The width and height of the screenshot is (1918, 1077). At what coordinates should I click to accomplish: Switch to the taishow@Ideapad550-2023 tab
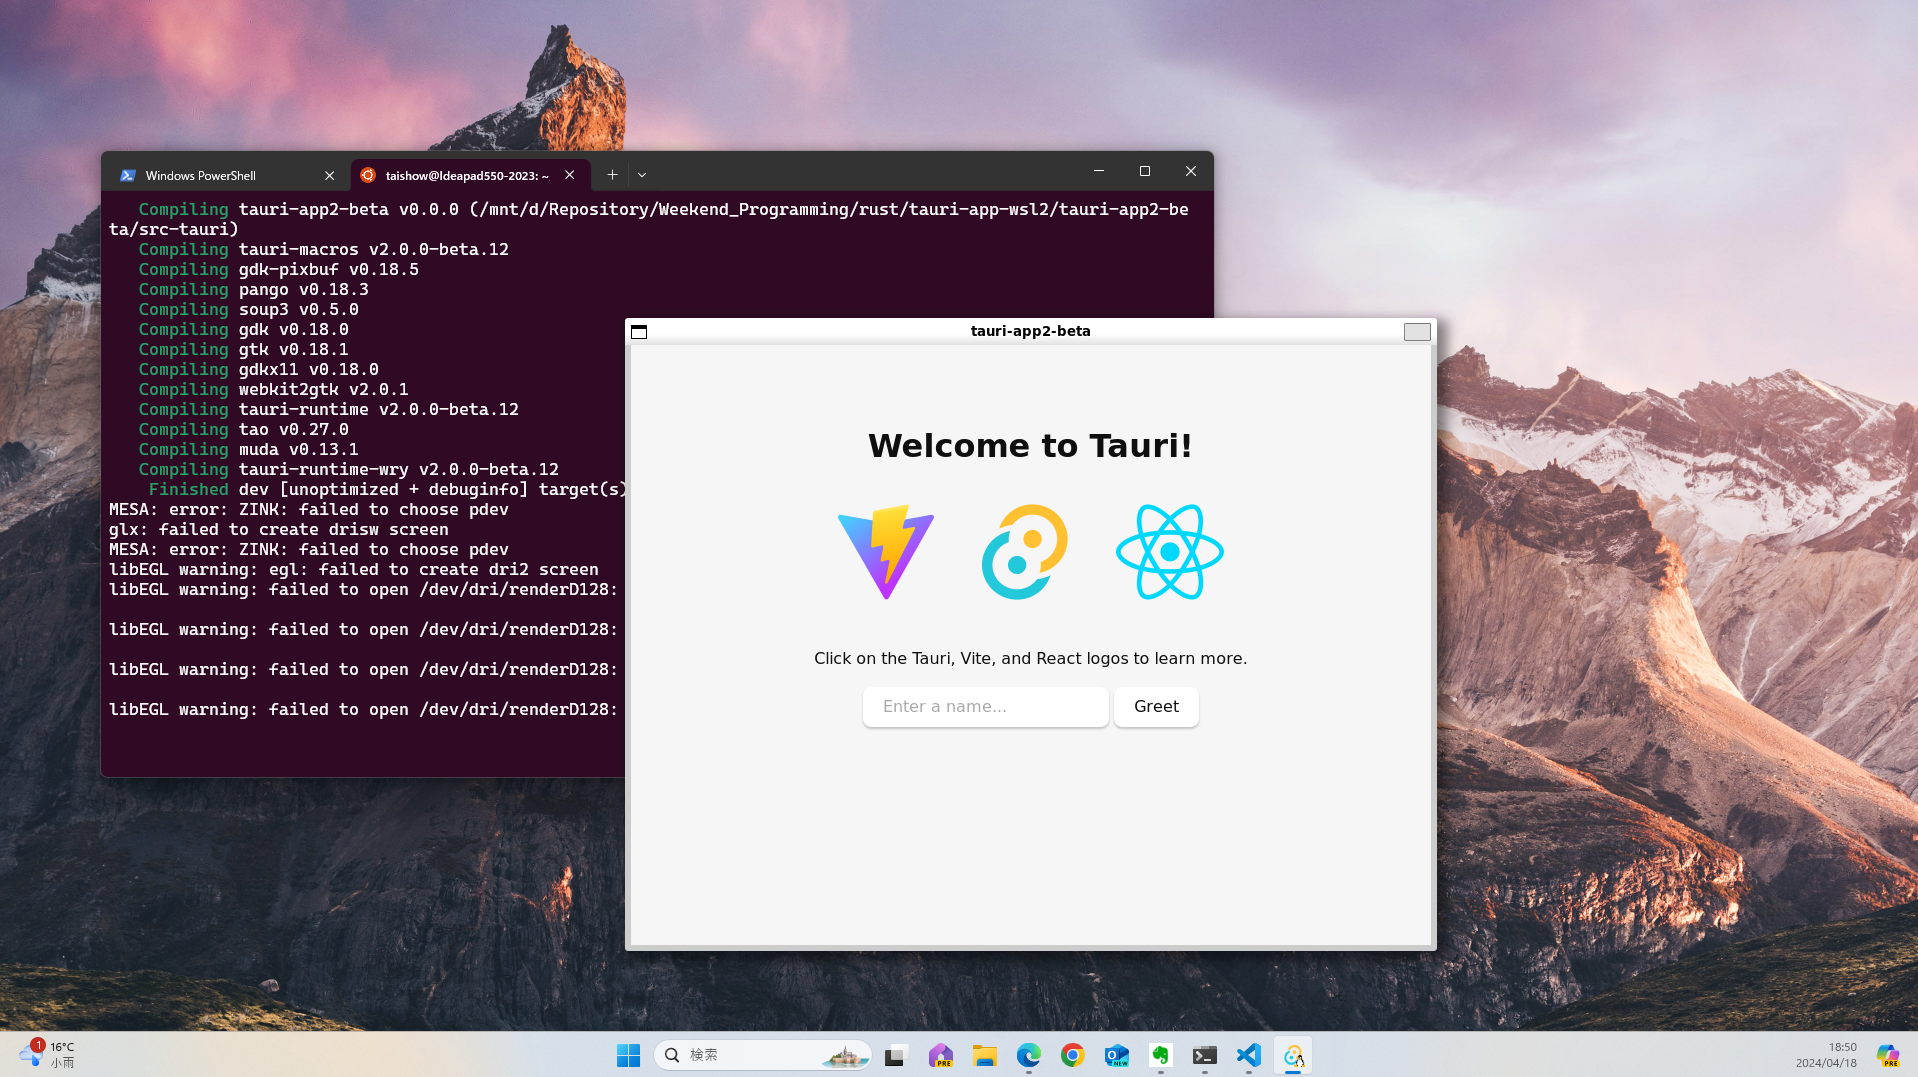(470, 175)
